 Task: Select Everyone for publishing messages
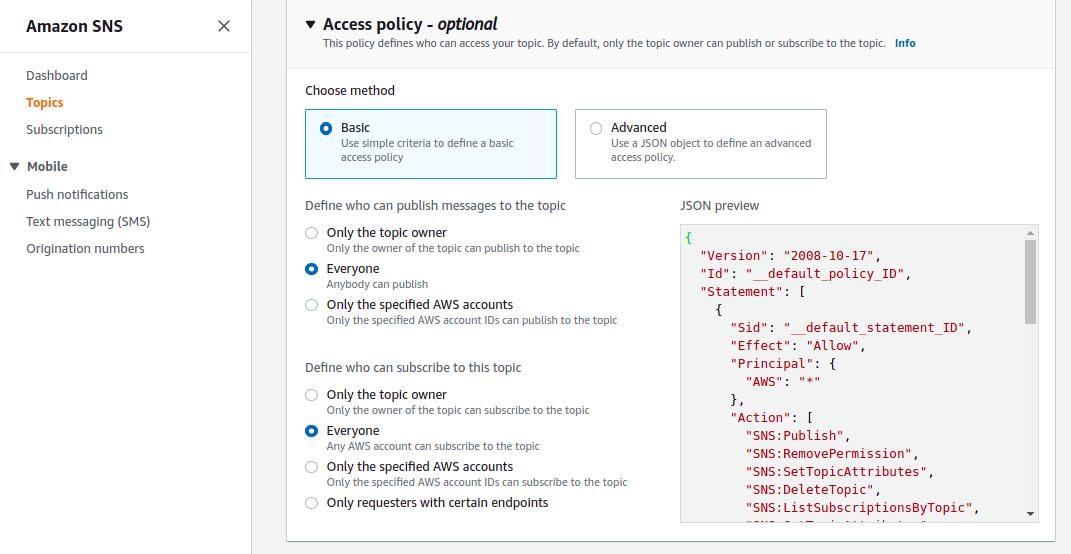coord(311,269)
